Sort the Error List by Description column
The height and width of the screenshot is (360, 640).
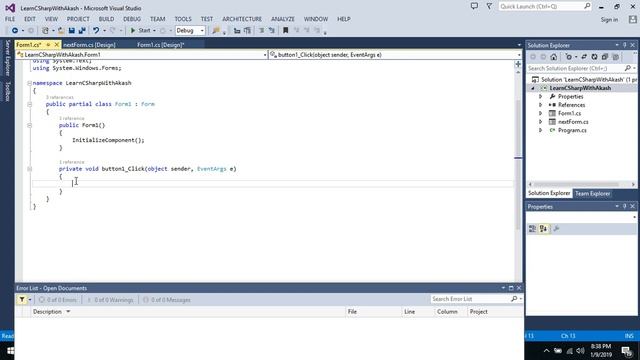coord(47,311)
